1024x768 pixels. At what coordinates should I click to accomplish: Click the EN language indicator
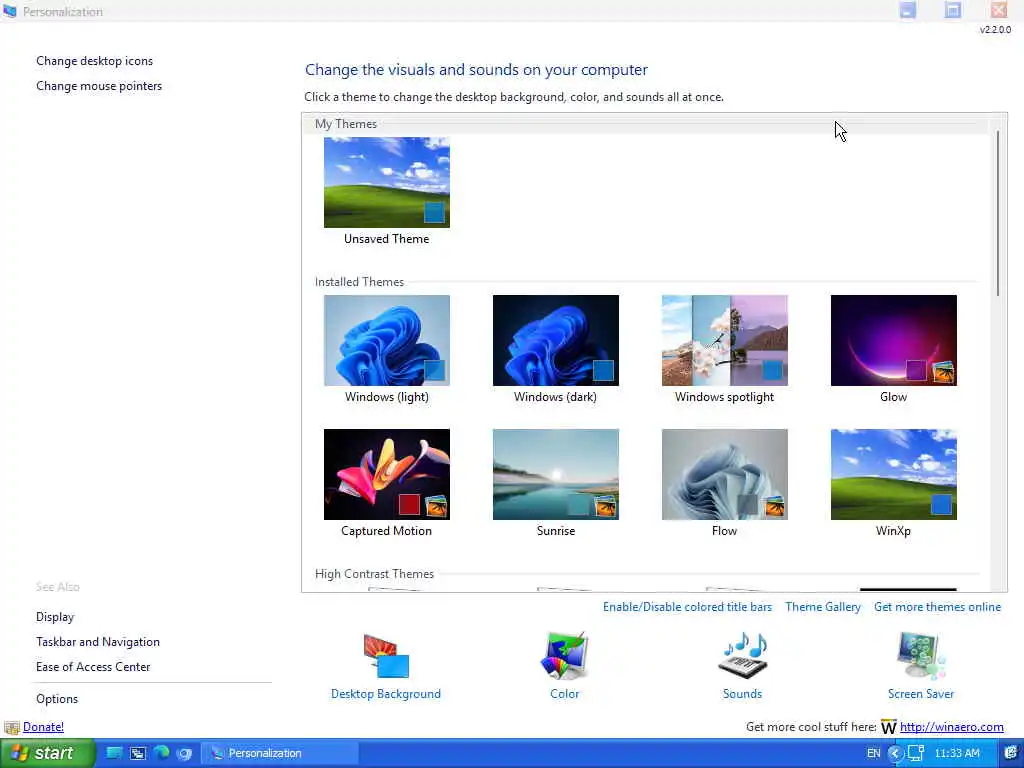(873, 753)
